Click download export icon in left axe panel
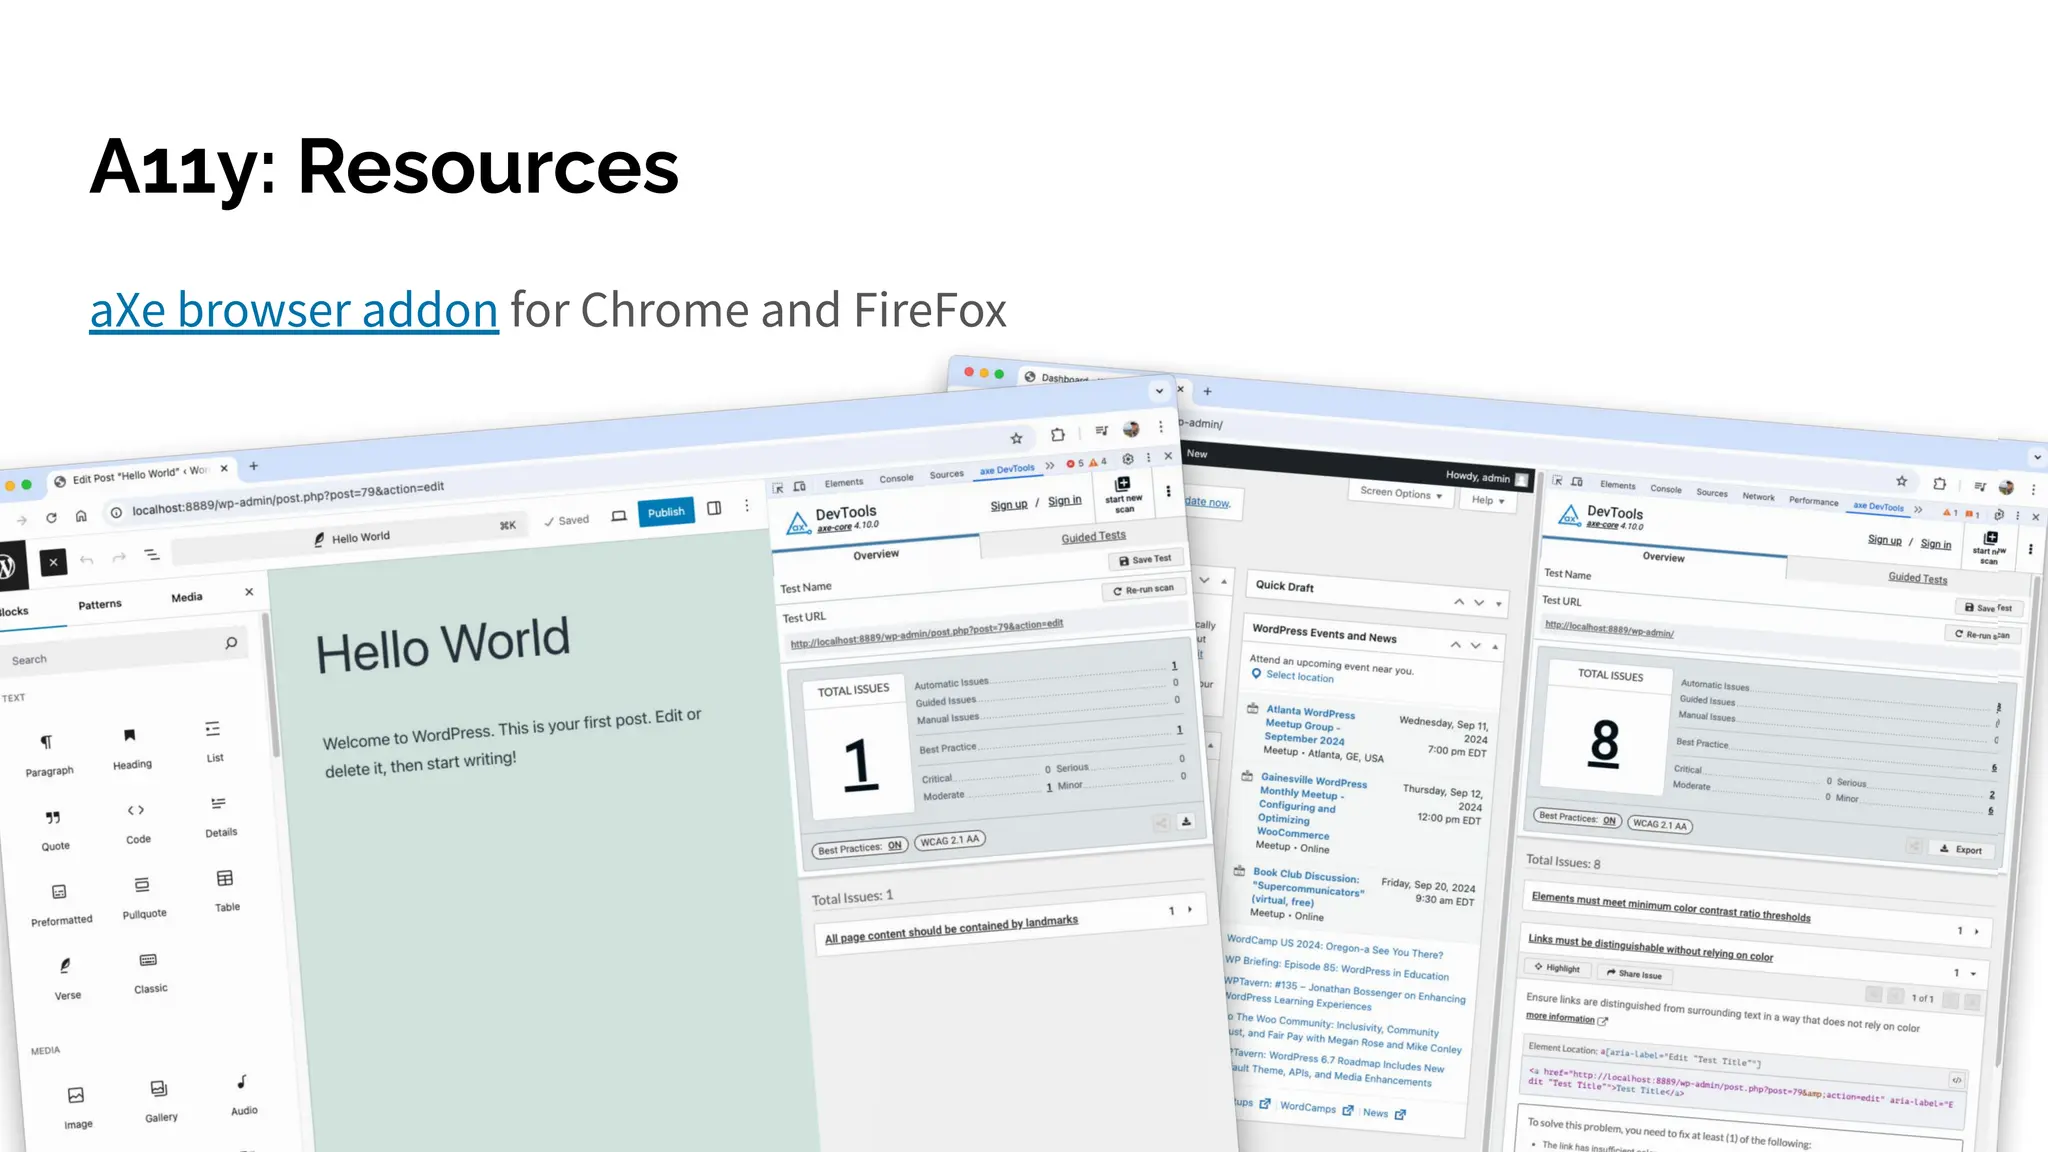 (x=1186, y=821)
